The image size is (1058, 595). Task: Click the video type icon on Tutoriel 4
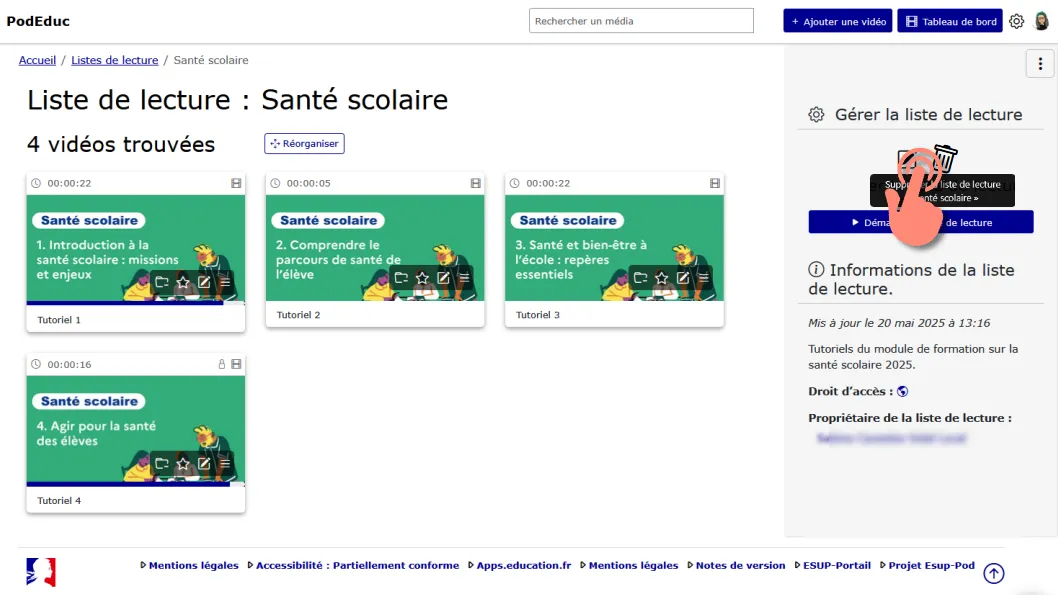coord(236,364)
